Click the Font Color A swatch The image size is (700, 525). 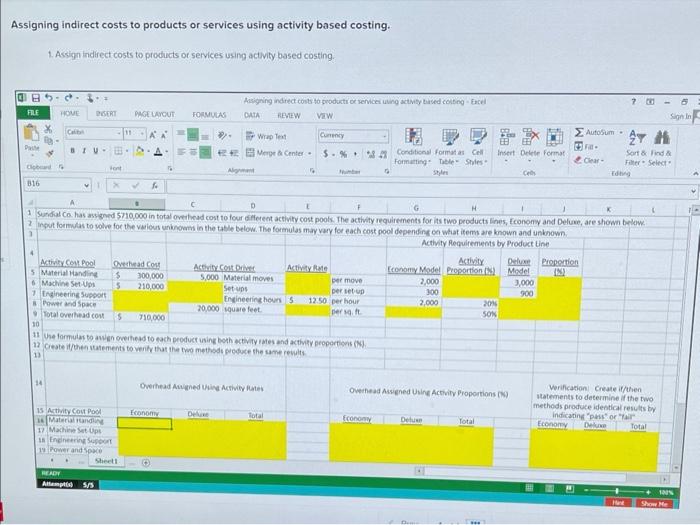pyautogui.click(x=158, y=152)
